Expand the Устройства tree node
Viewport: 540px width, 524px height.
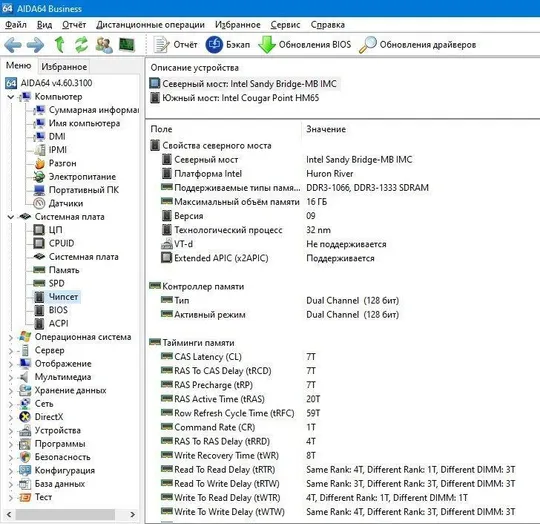pos(11,431)
